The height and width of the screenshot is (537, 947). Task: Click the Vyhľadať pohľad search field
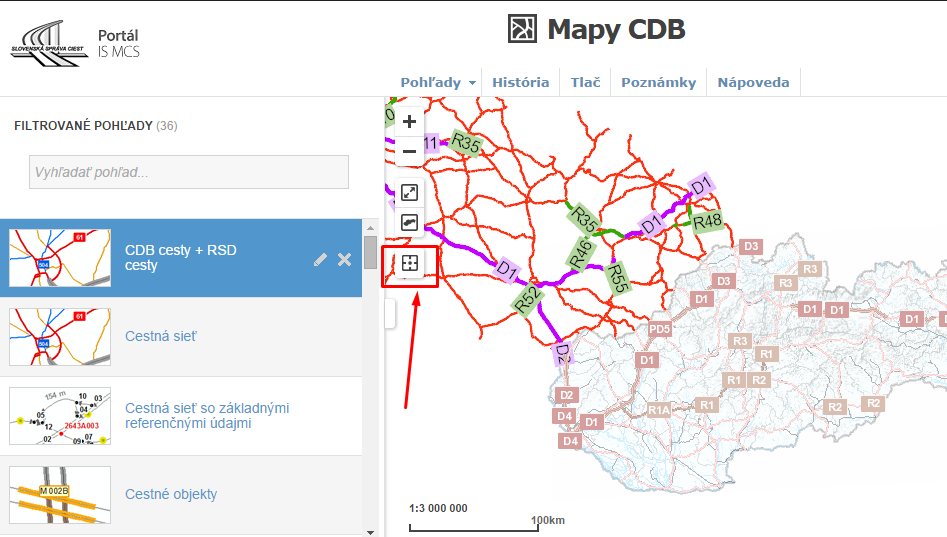pos(189,172)
